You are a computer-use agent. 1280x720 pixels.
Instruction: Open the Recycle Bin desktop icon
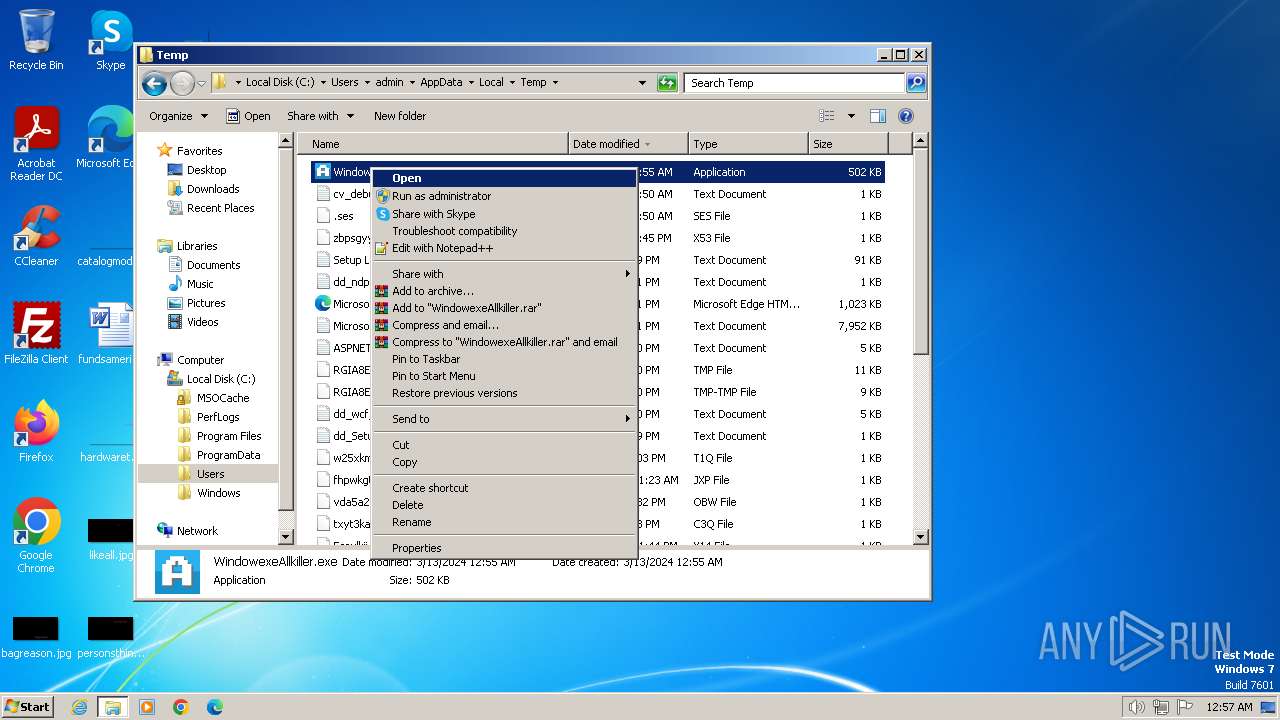tap(36, 40)
